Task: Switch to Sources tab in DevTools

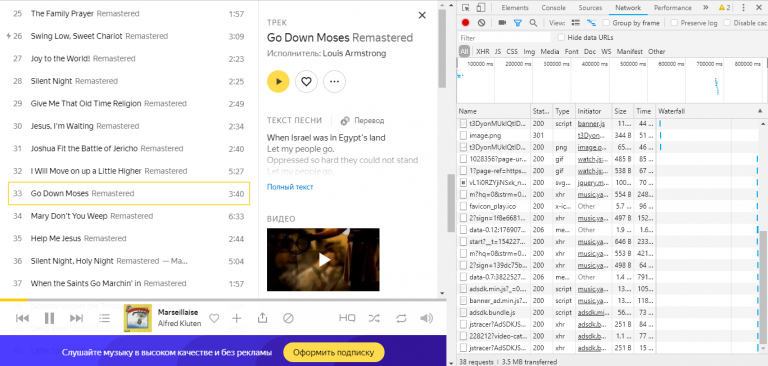Action: (x=590, y=7)
